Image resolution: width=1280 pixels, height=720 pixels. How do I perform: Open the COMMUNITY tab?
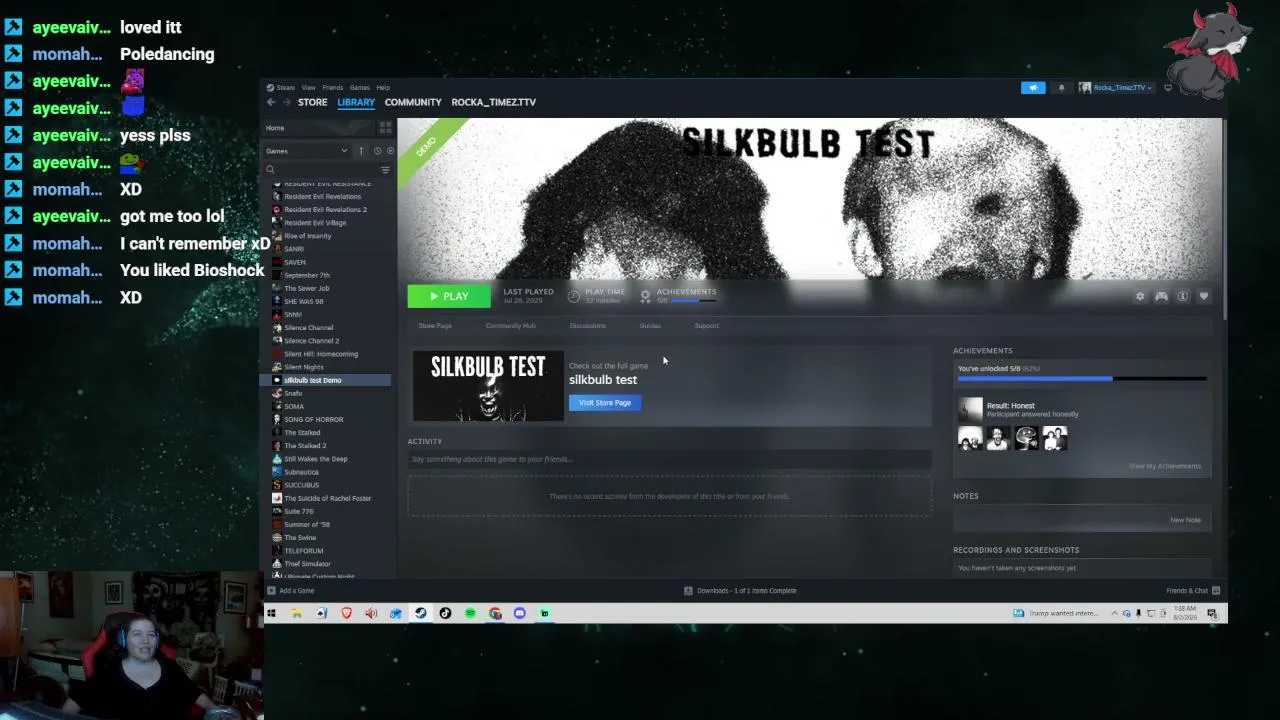(413, 102)
